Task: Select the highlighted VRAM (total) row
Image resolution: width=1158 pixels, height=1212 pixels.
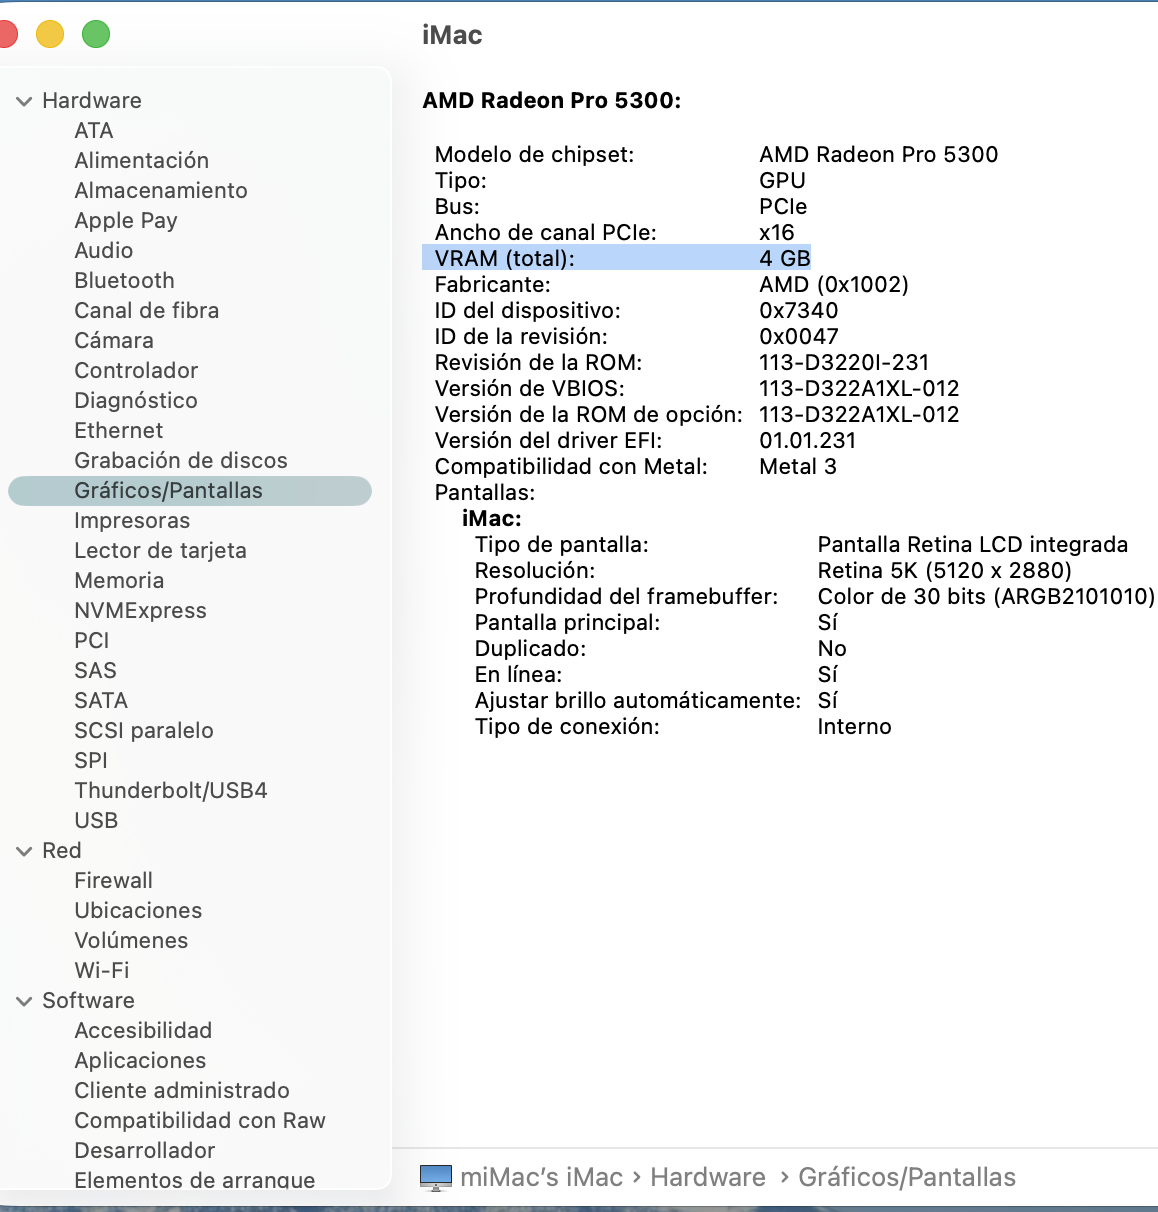Action: click(615, 258)
